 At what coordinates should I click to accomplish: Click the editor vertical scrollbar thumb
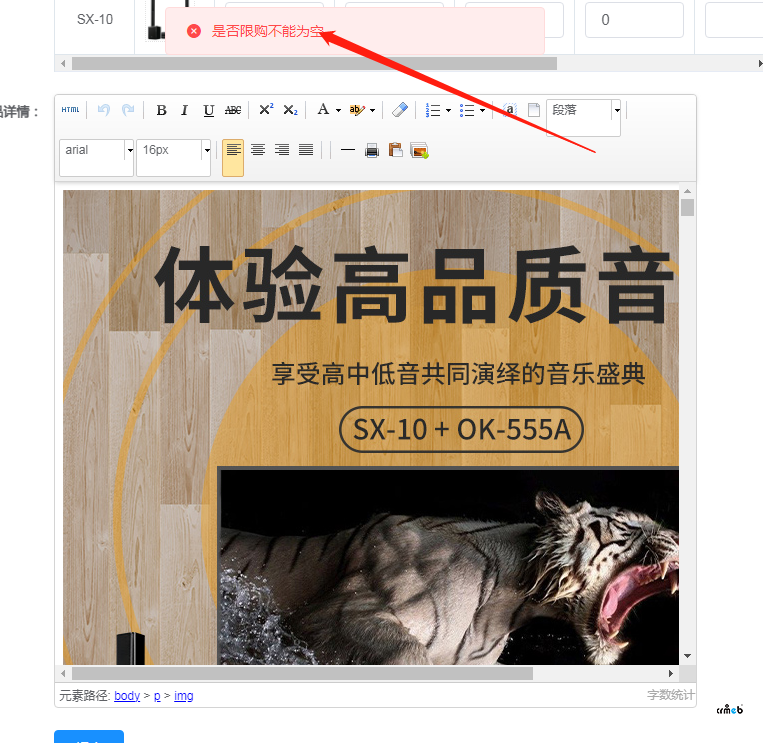(x=688, y=207)
